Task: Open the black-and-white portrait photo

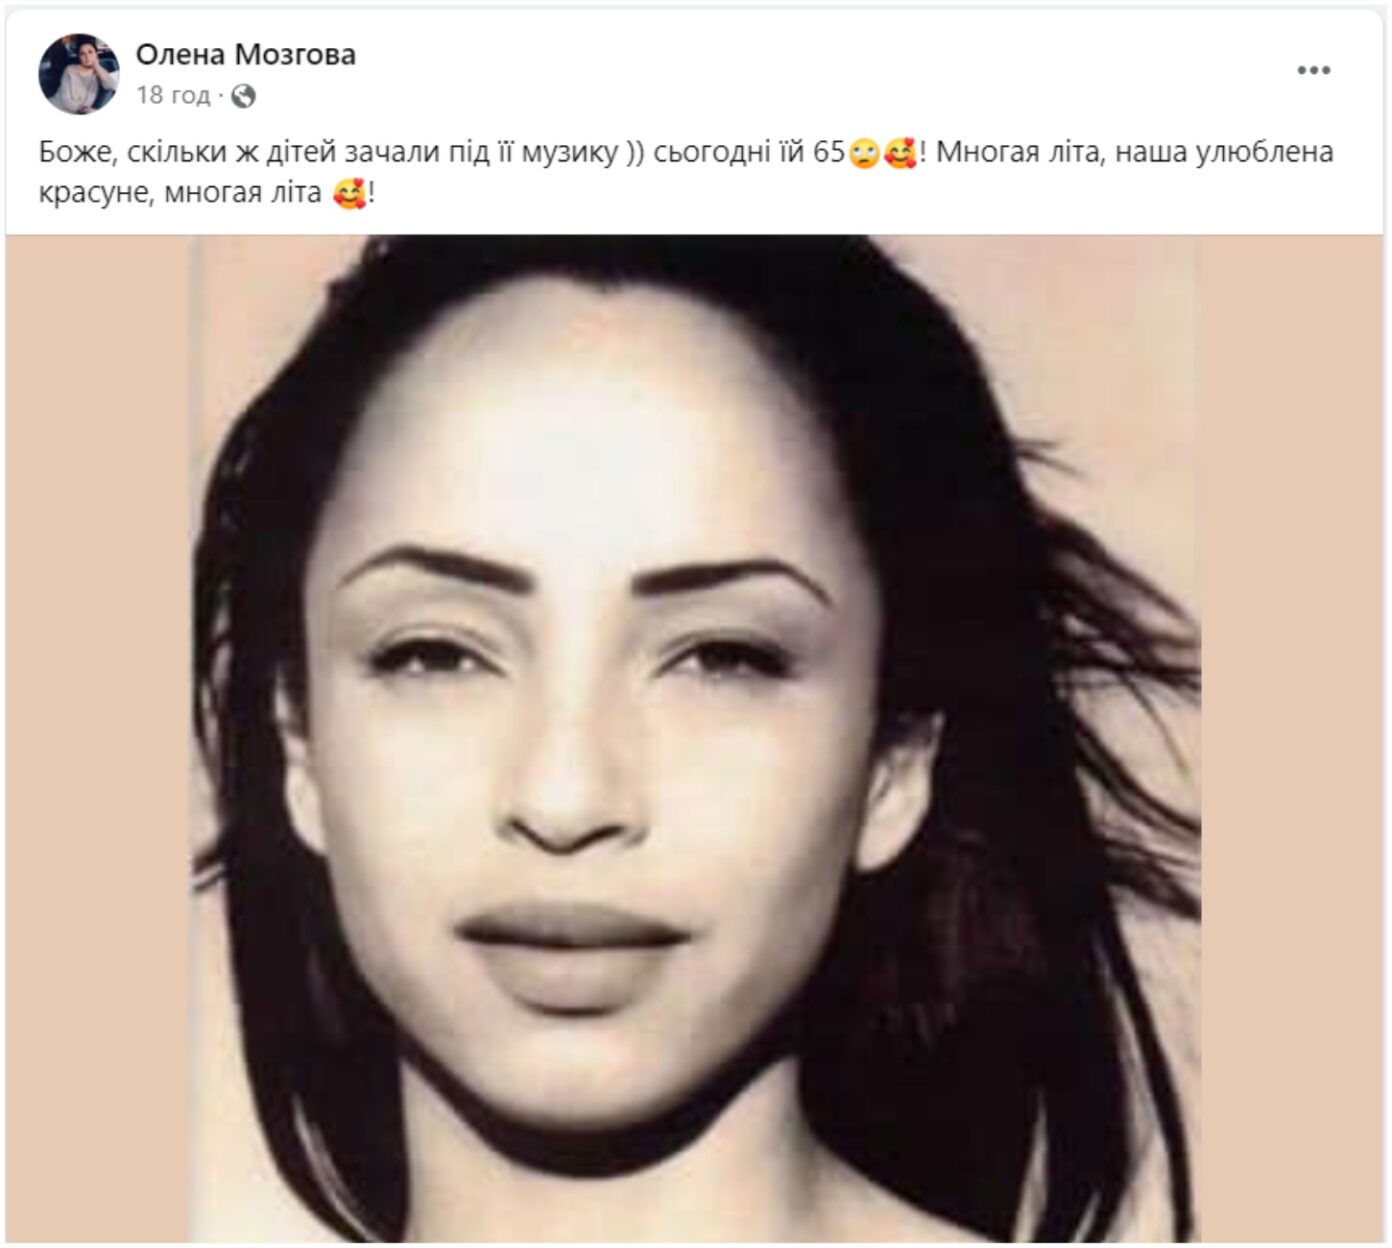Action: coord(694,738)
